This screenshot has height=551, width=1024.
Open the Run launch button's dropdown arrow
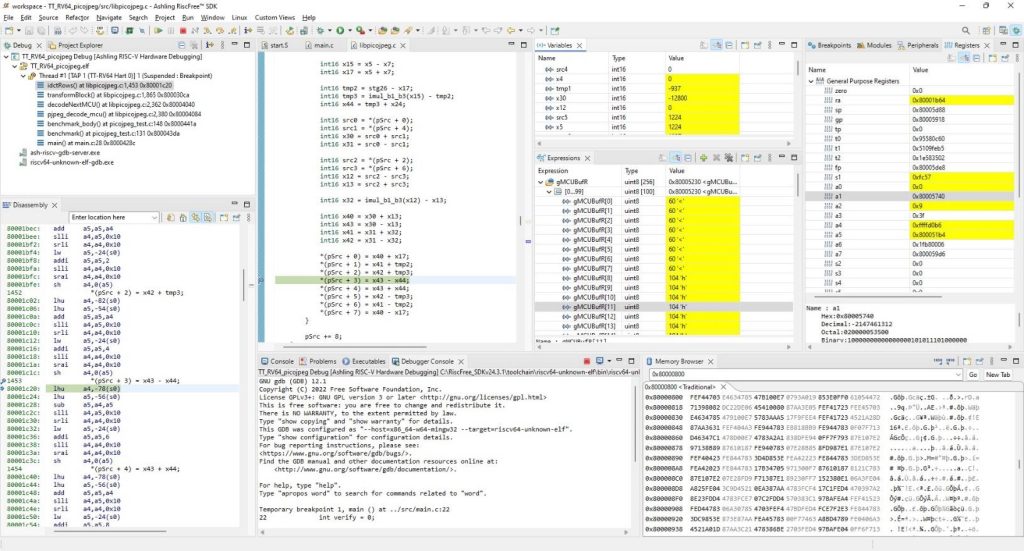(350, 30)
